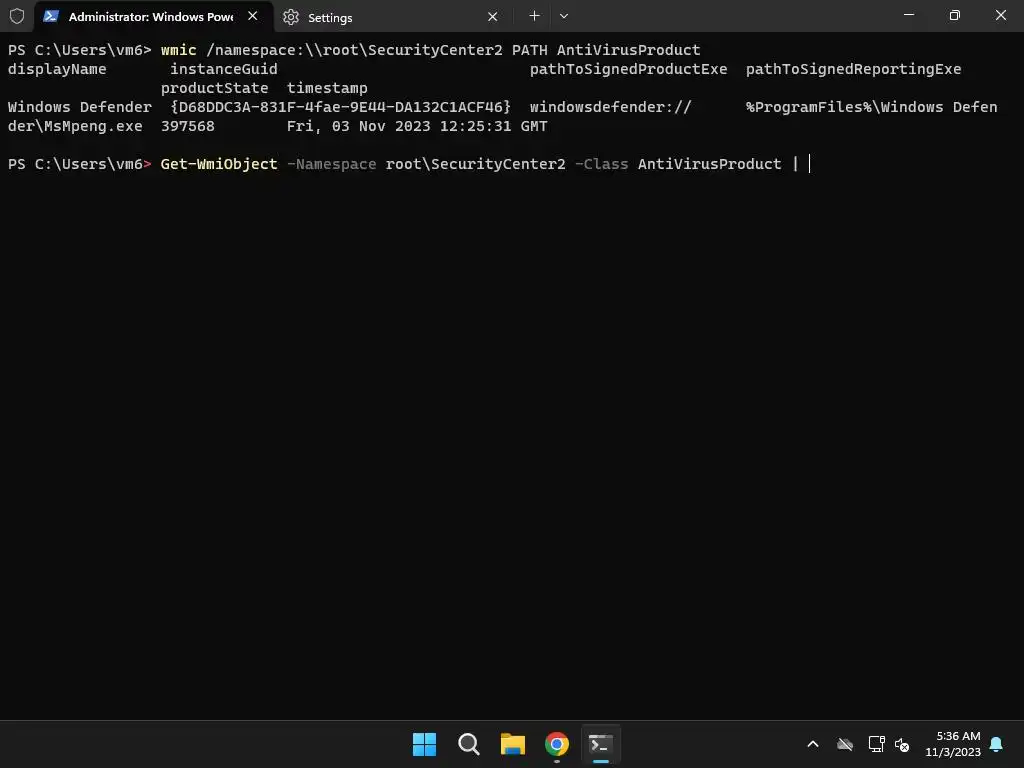Open a new terminal tab
The image size is (1024, 768).
(534, 16)
